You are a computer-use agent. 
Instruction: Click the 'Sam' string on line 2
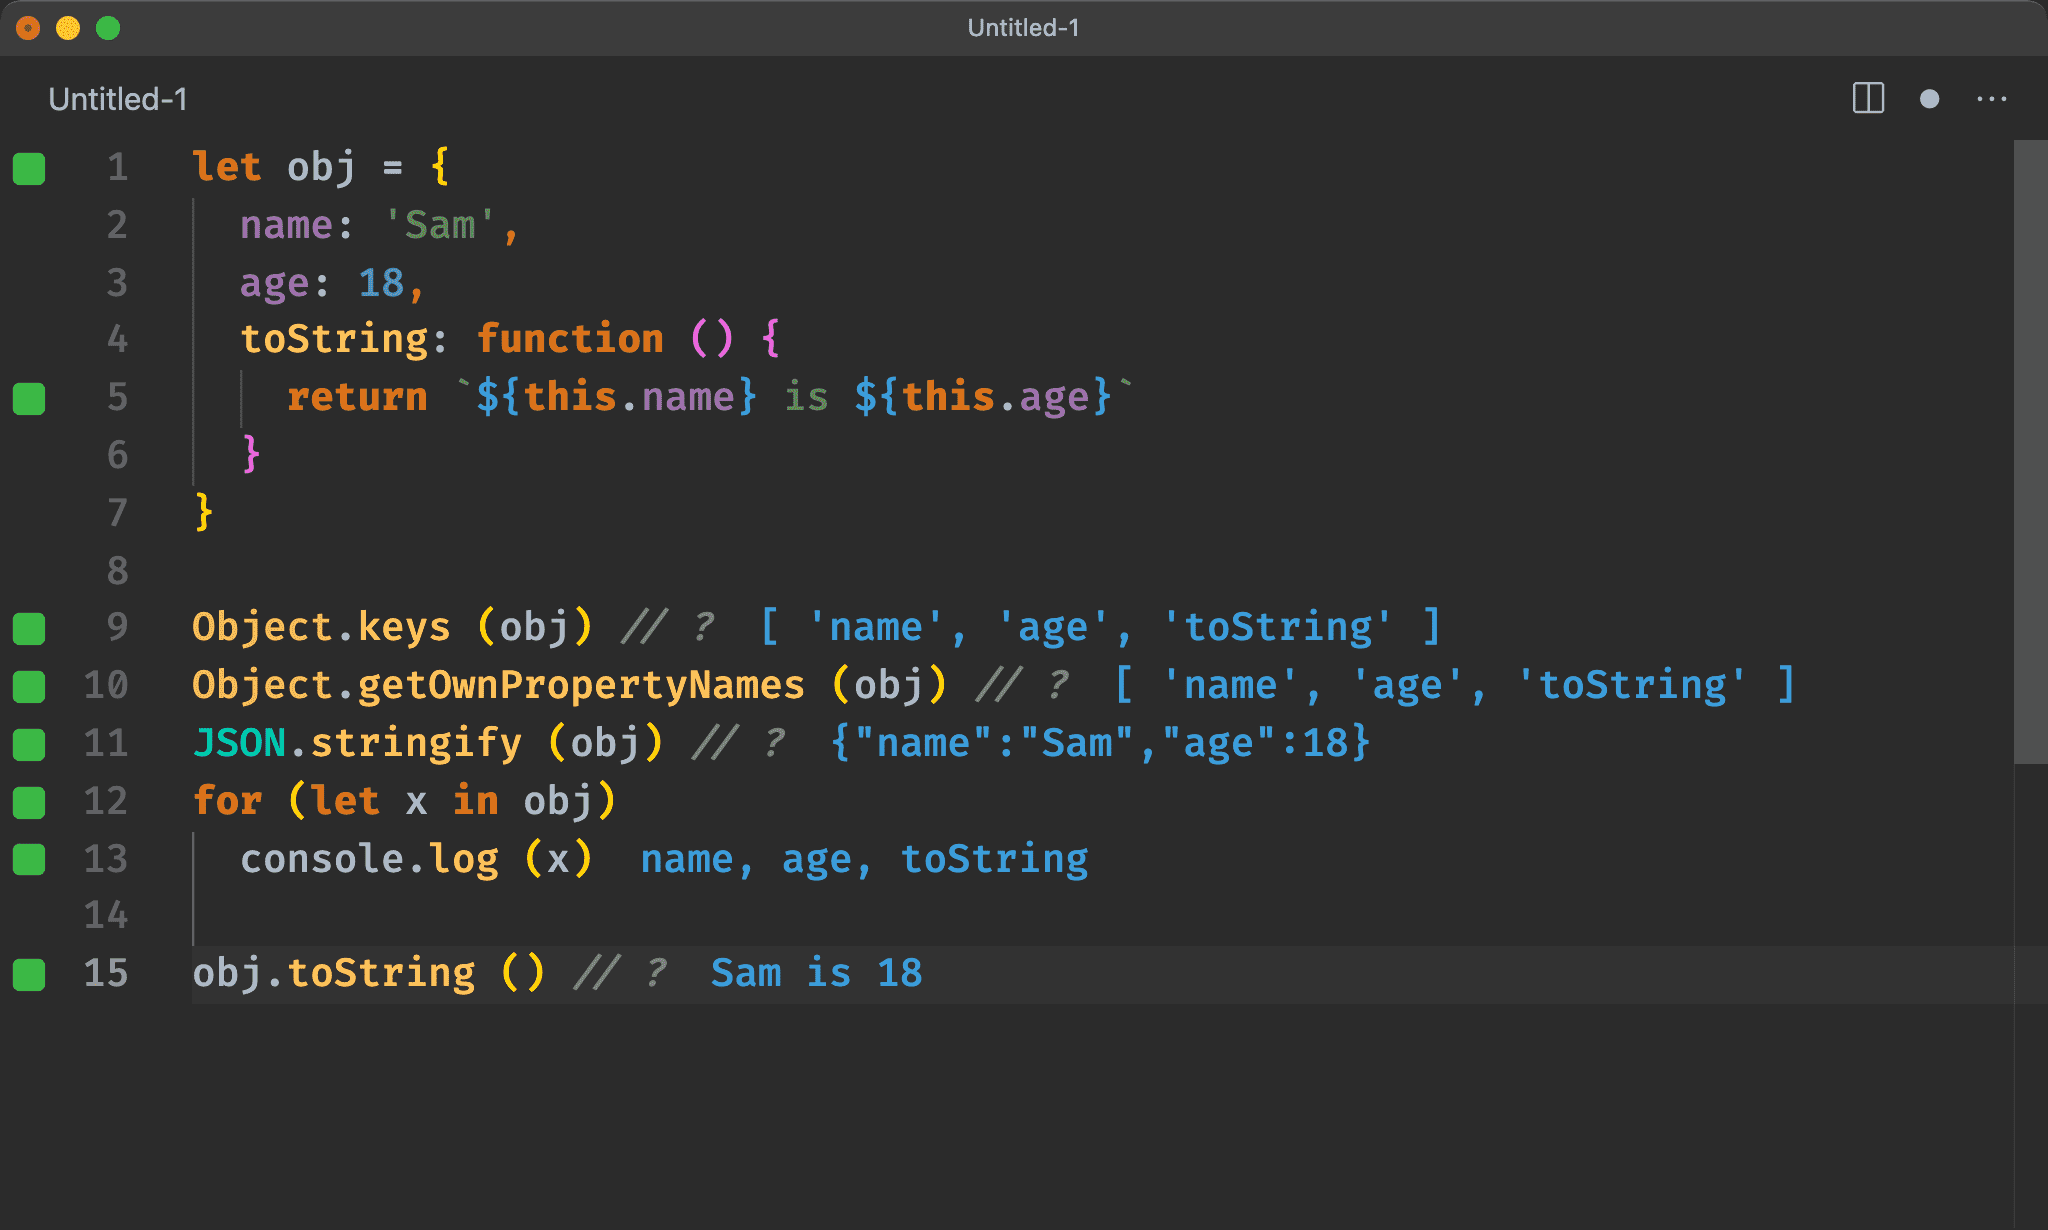tap(440, 226)
